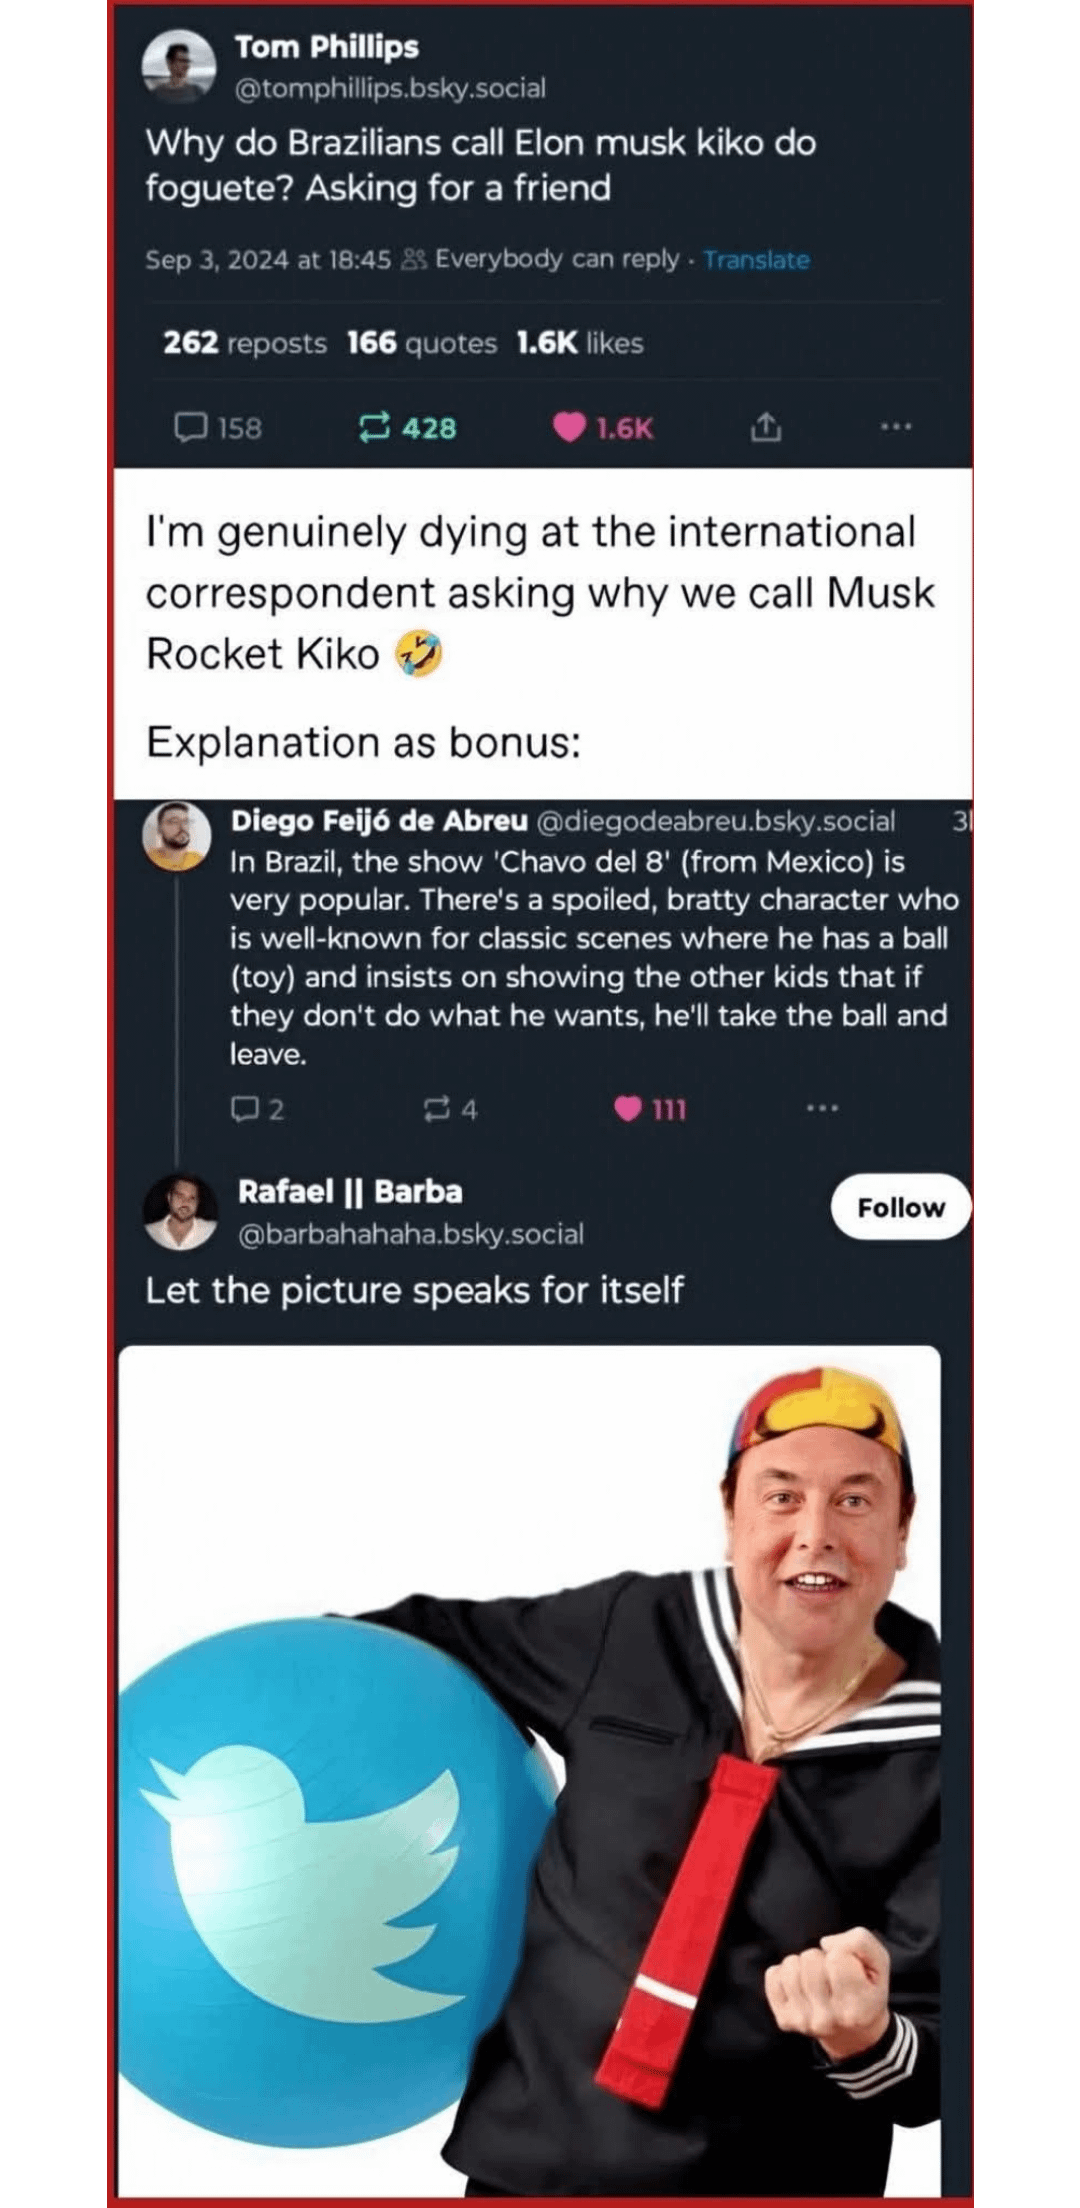The height and width of the screenshot is (2208, 1080).
Task: Tap the repost icon showing 4
Action: pyautogui.click(x=438, y=1109)
